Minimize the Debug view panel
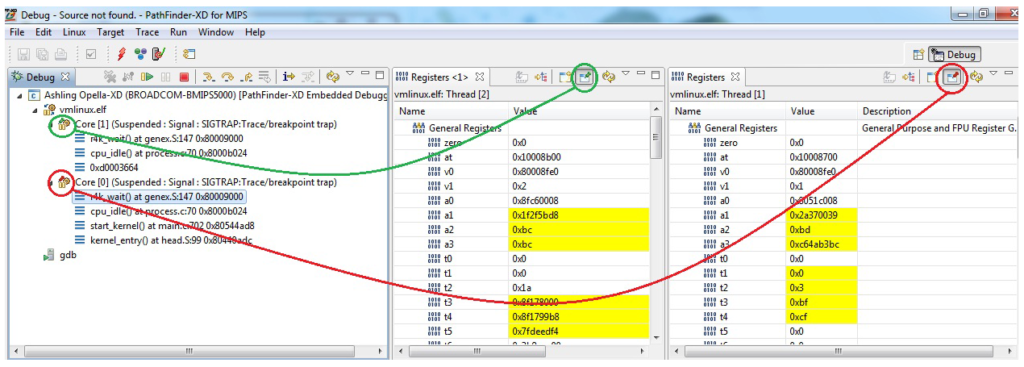 pos(365,72)
